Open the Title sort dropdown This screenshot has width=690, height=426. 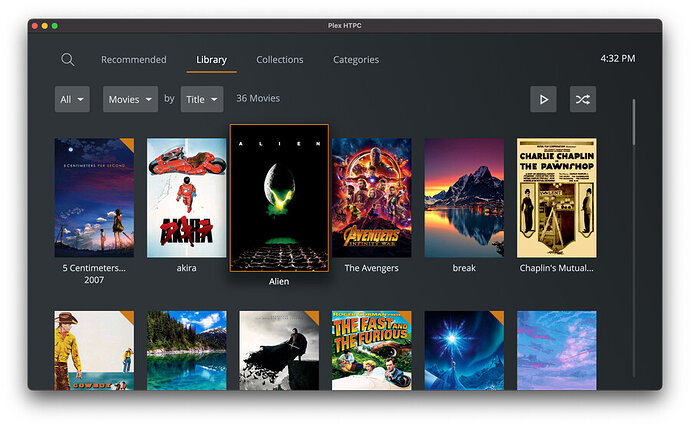[x=202, y=99]
